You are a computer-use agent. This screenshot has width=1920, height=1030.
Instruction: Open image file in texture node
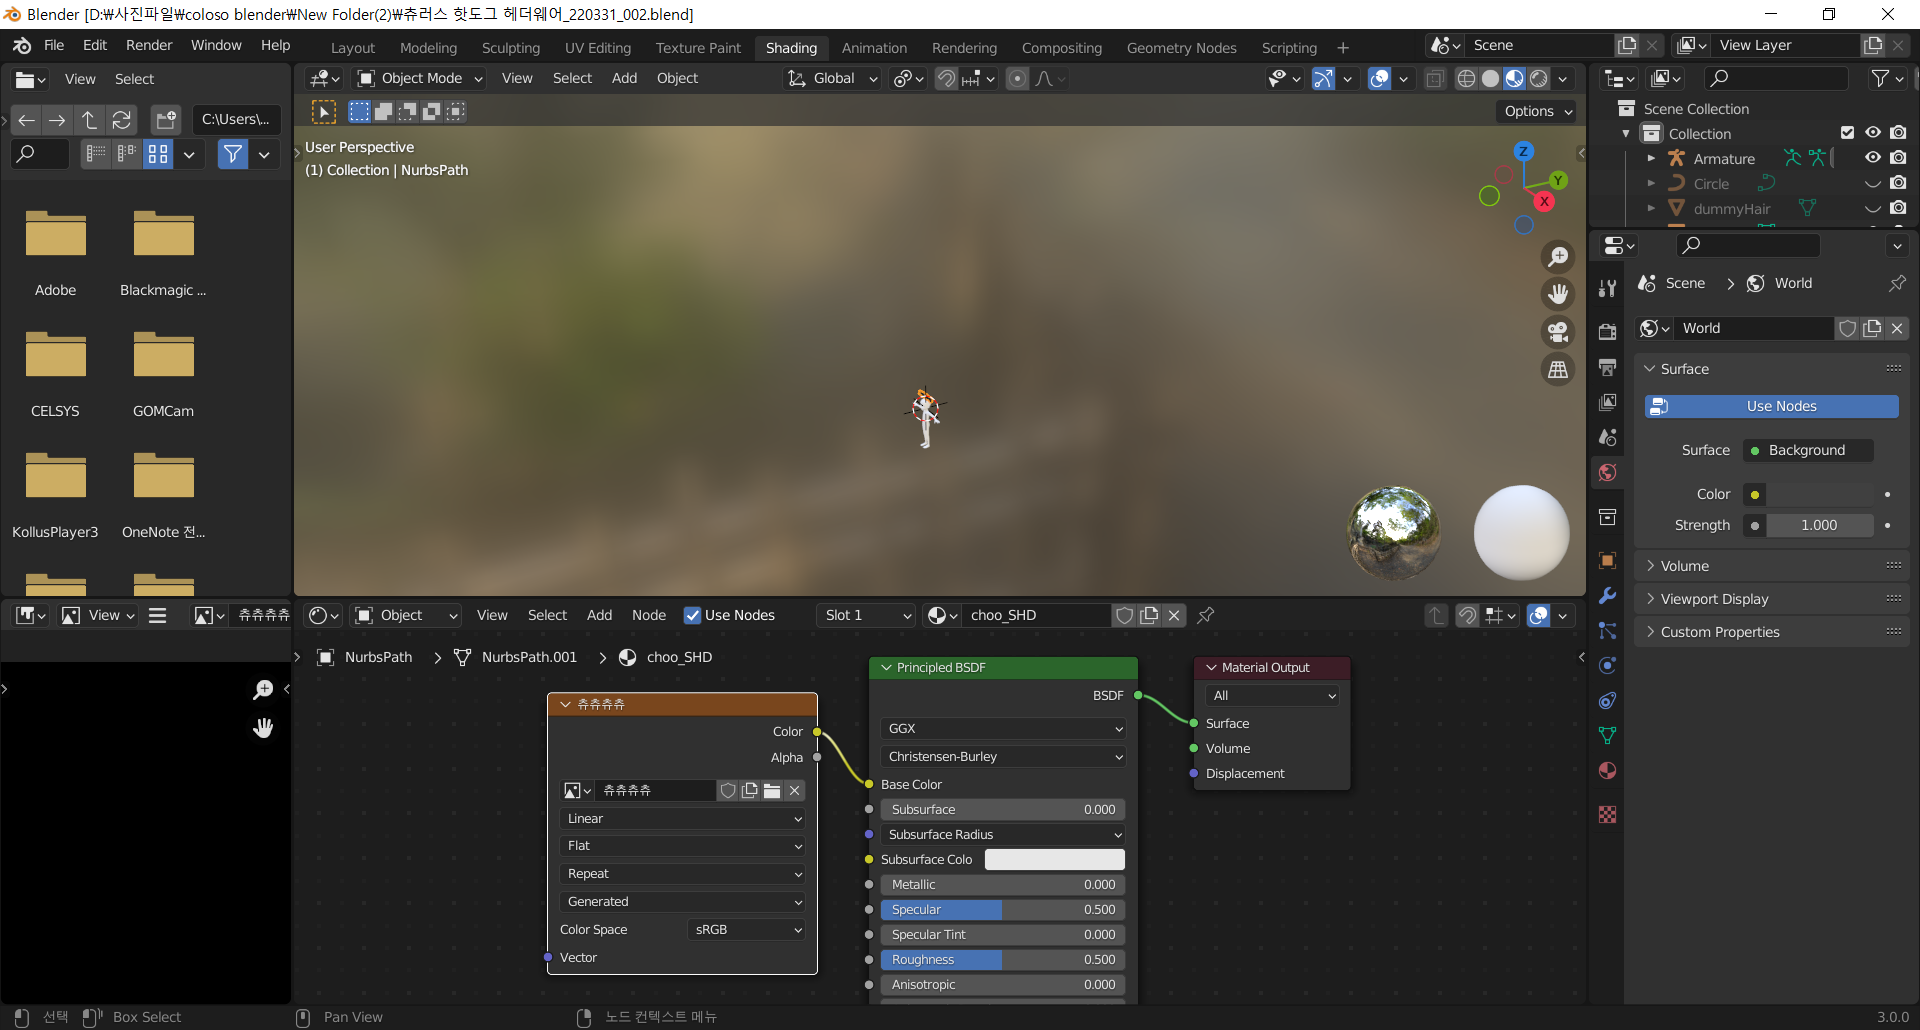click(x=772, y=790)
